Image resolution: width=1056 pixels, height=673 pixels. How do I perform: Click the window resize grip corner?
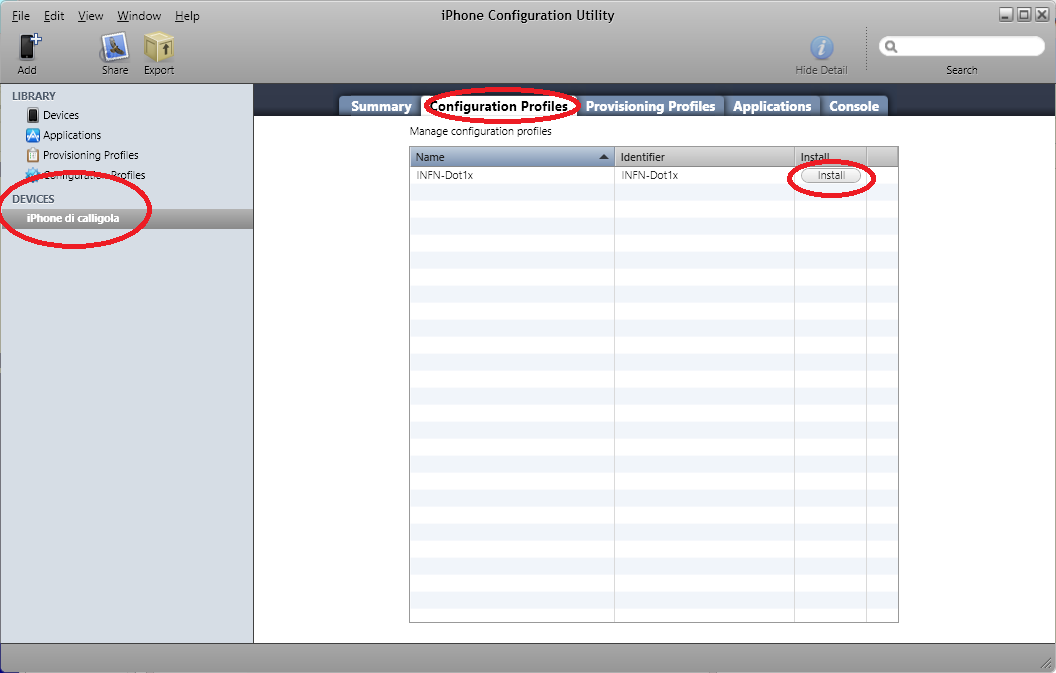1046,664
